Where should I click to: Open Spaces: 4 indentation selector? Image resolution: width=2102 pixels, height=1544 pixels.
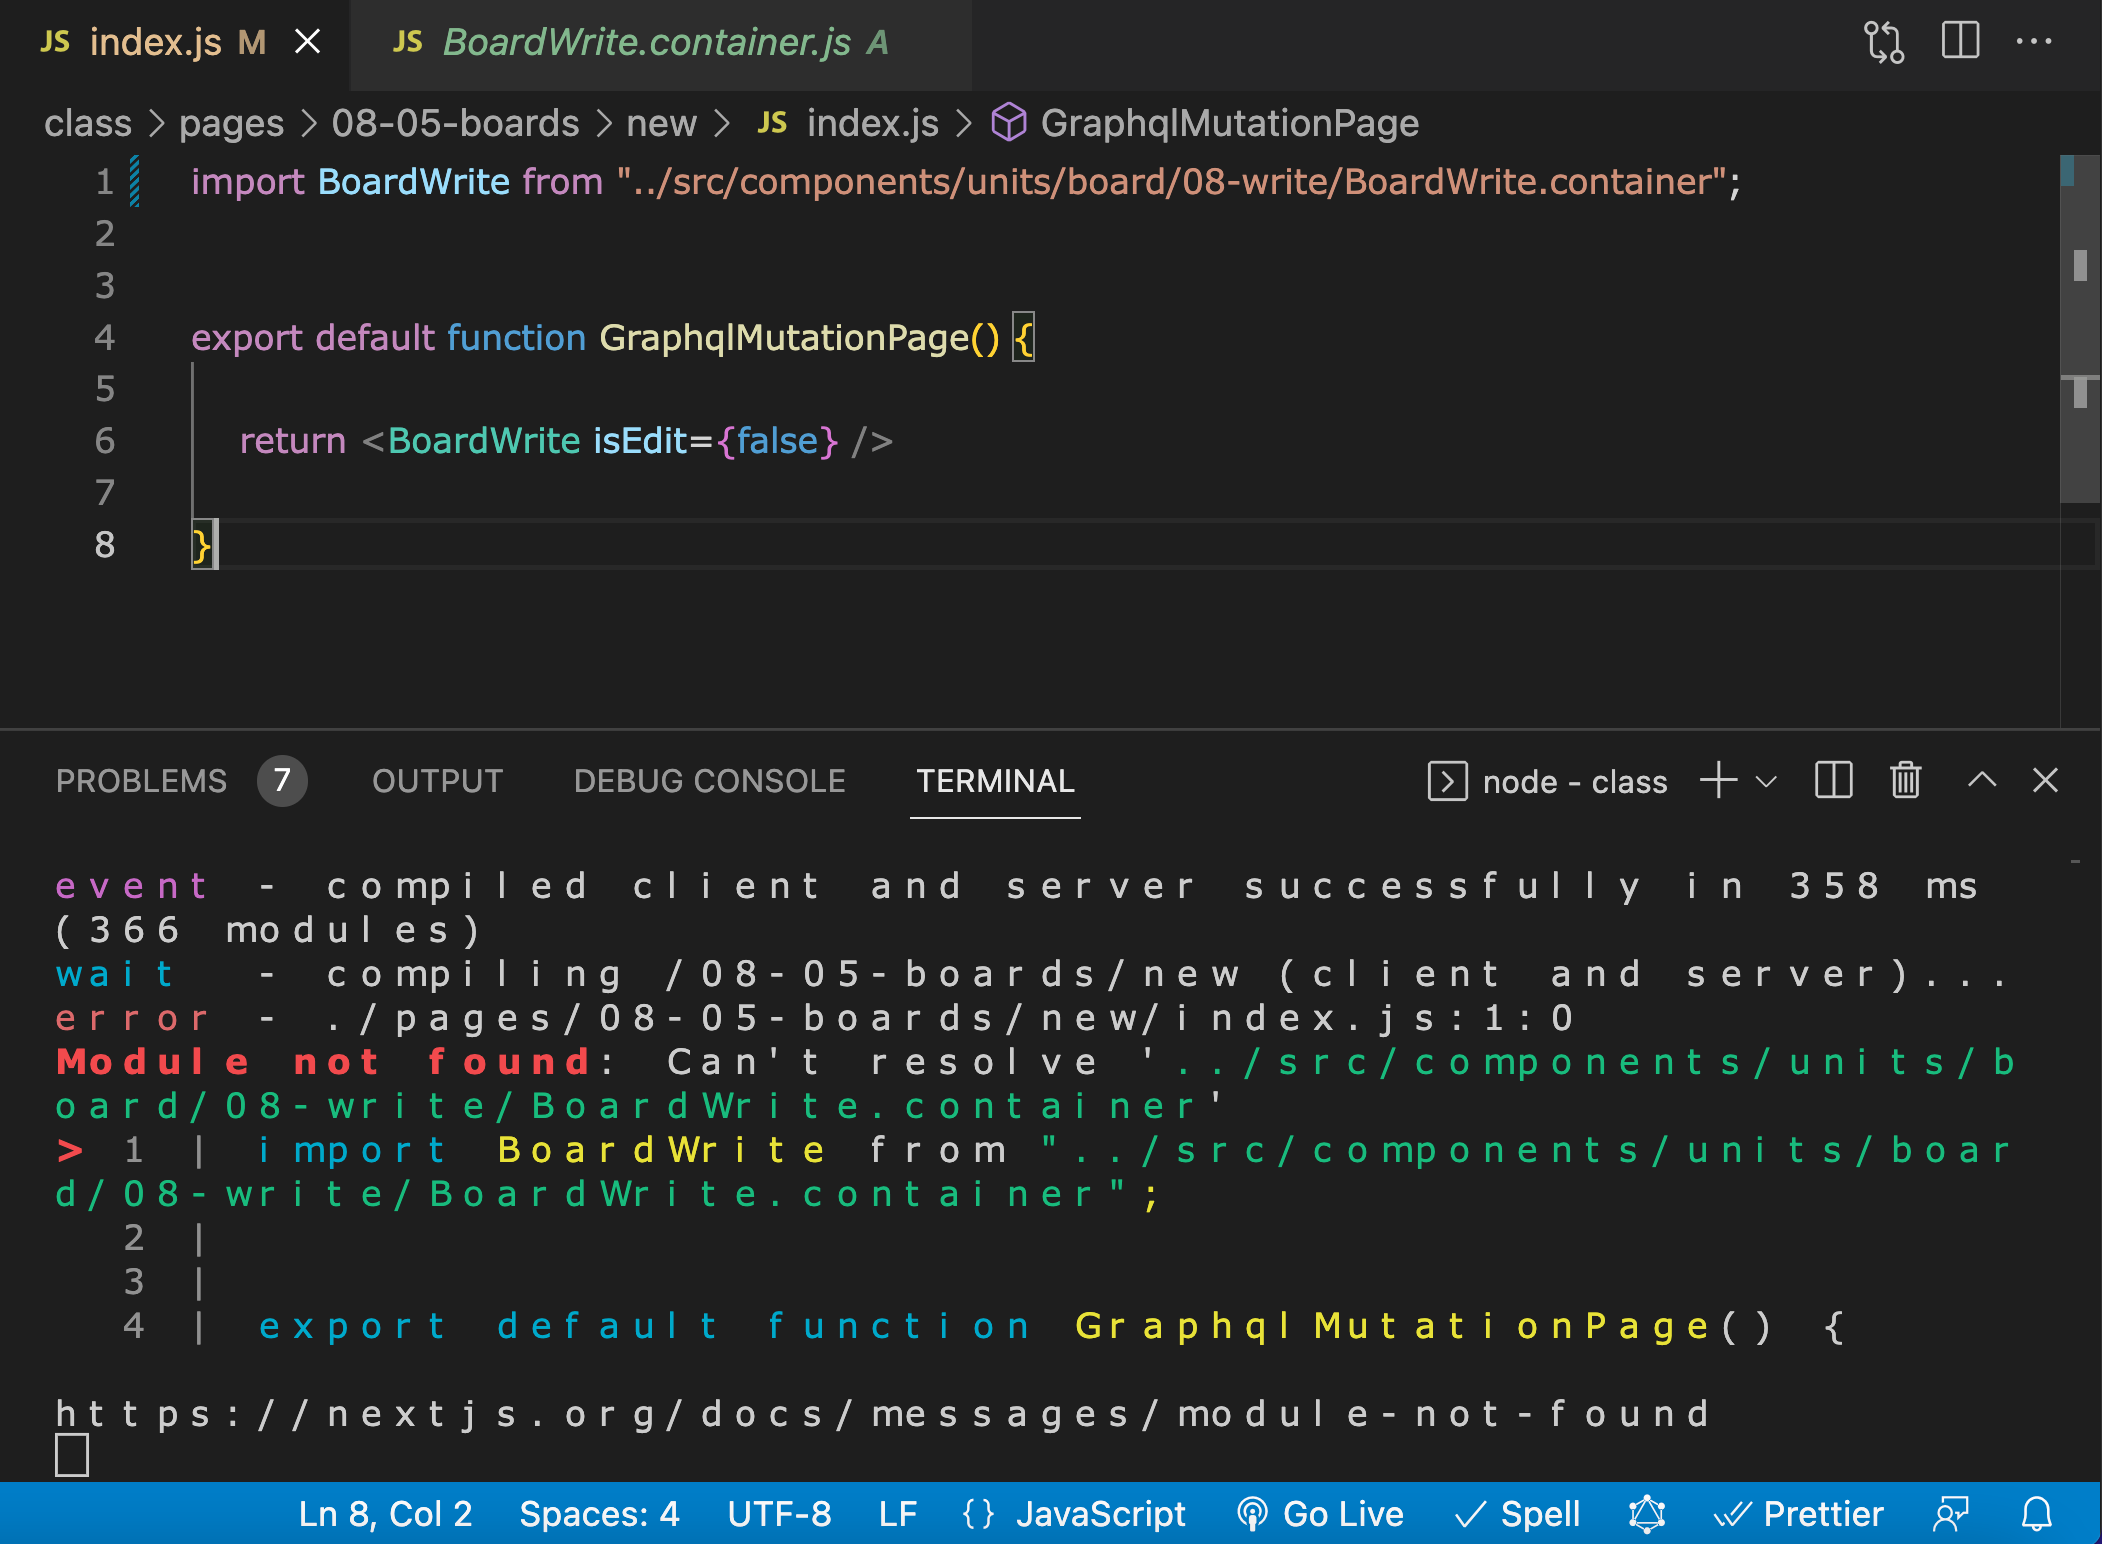click(599, 1514)
